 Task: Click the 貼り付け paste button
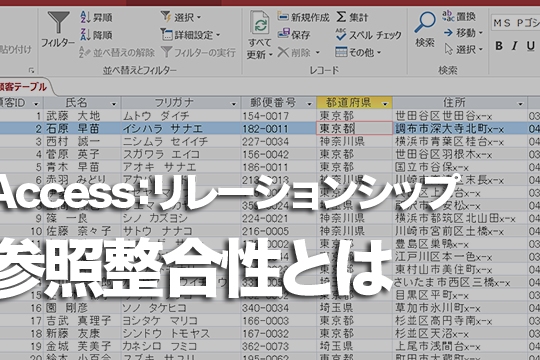(x=15, y=49)
